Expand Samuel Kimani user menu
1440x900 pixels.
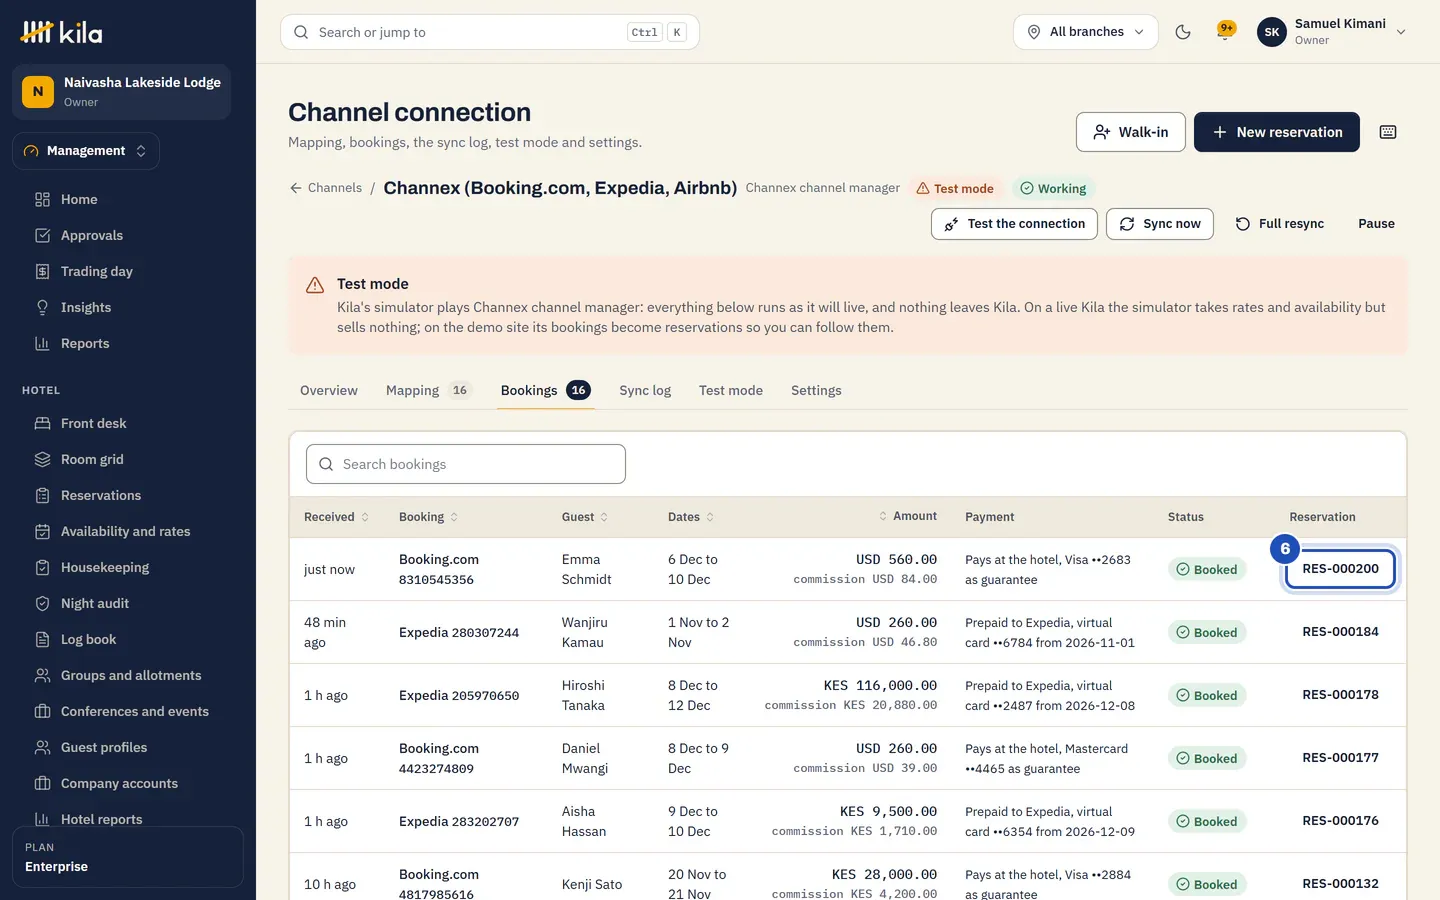pyautogui.click(x=1332, y=32)
